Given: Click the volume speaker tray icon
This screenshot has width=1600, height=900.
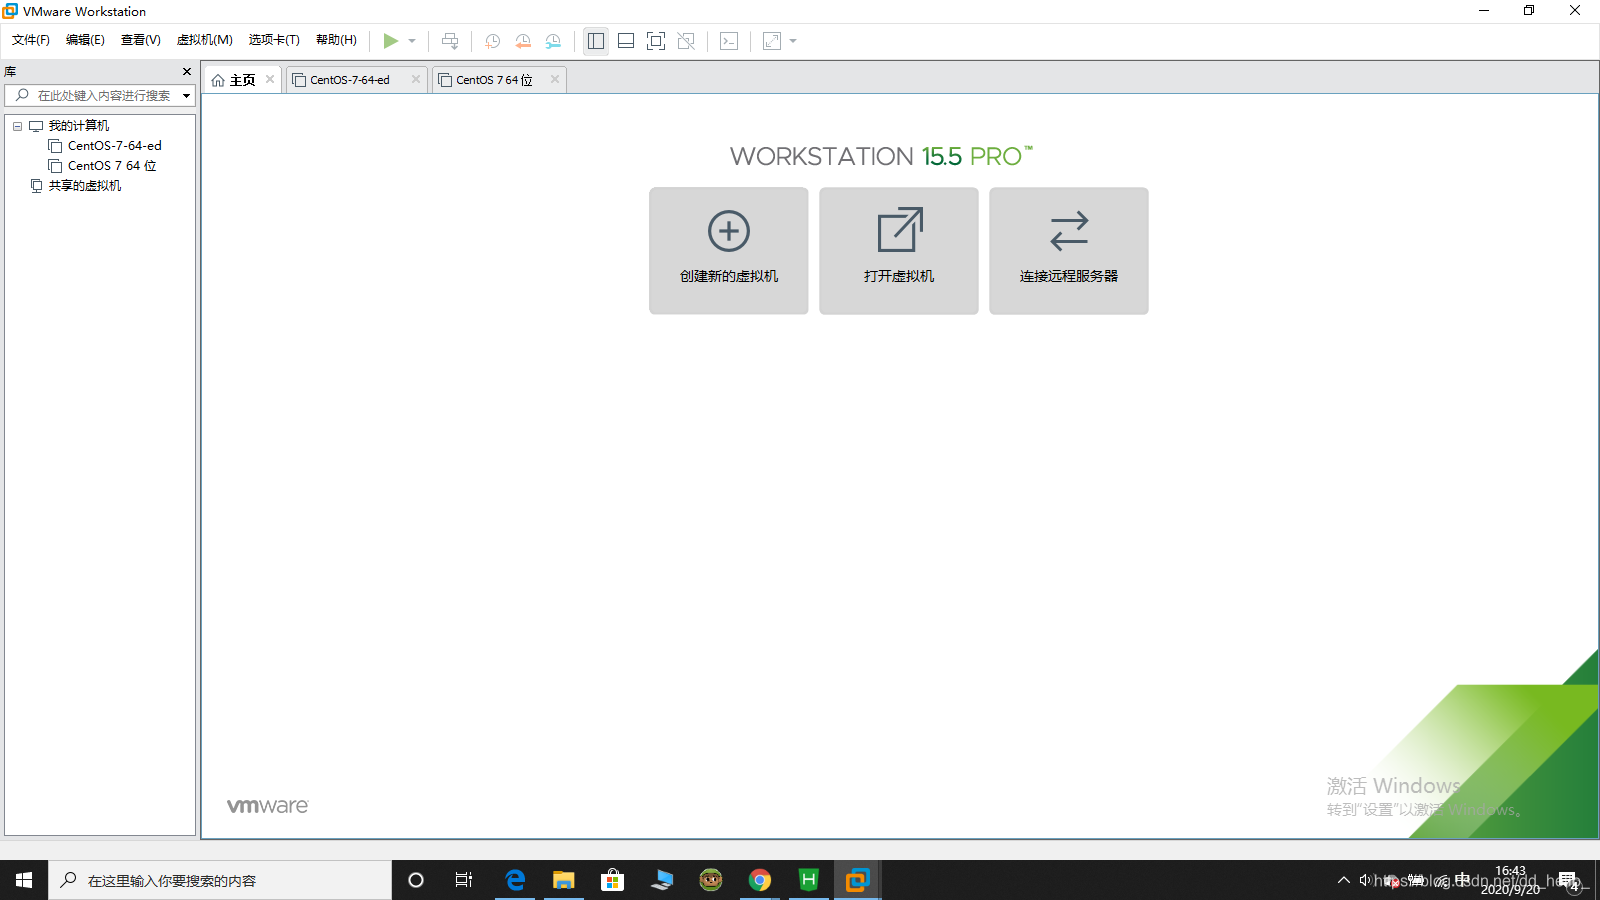Looking at the screenshot, I should [x=1365, y=880].
